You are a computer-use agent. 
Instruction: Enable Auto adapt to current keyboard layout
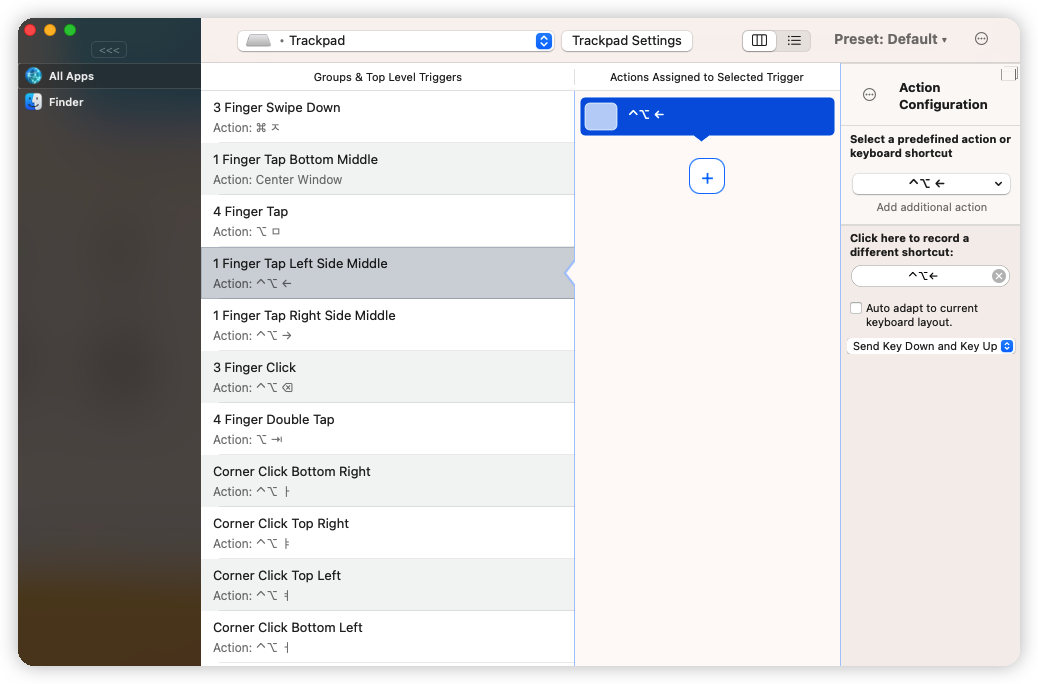856,308
